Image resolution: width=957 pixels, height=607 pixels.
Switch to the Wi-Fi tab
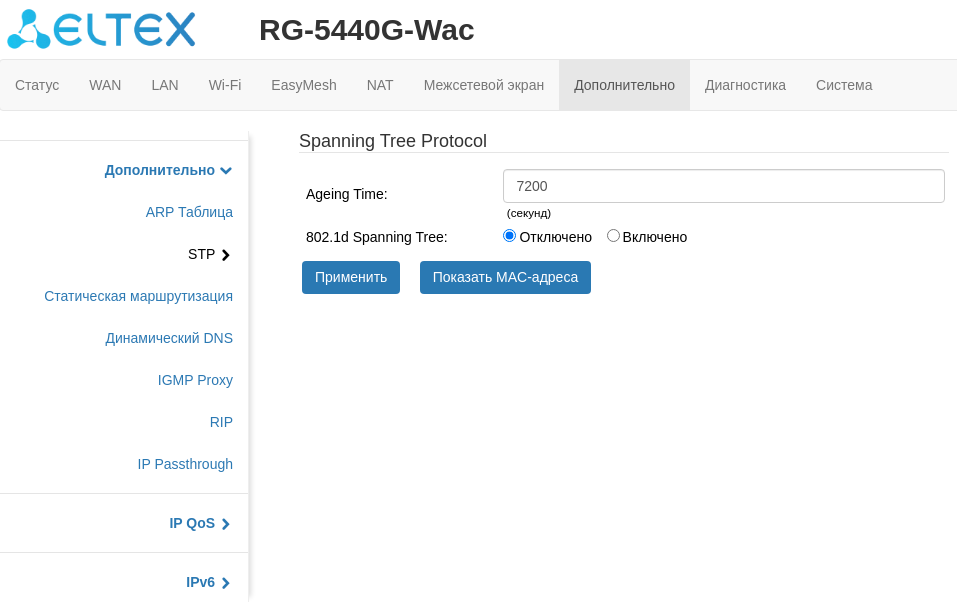[x=225, y=85]
